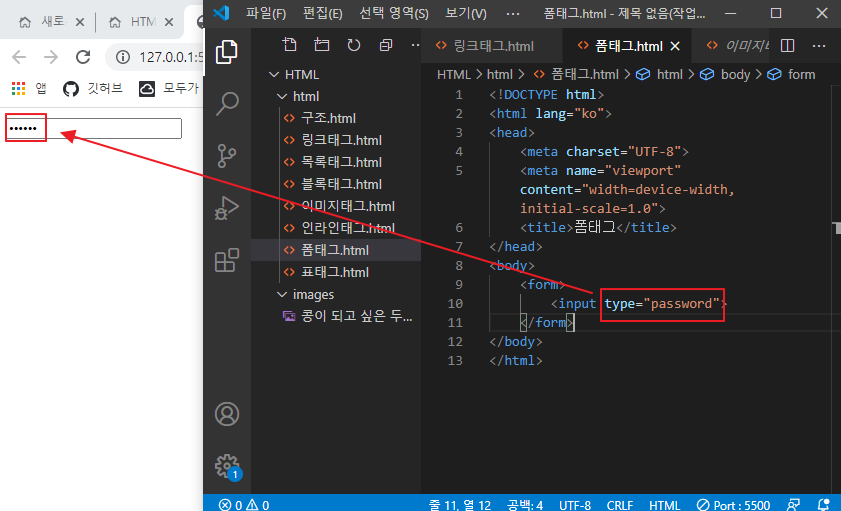Open the 파일(F) menu
The width and height of the screenshot is (841, 511).
pyautogui.click(x=266, y=13)
